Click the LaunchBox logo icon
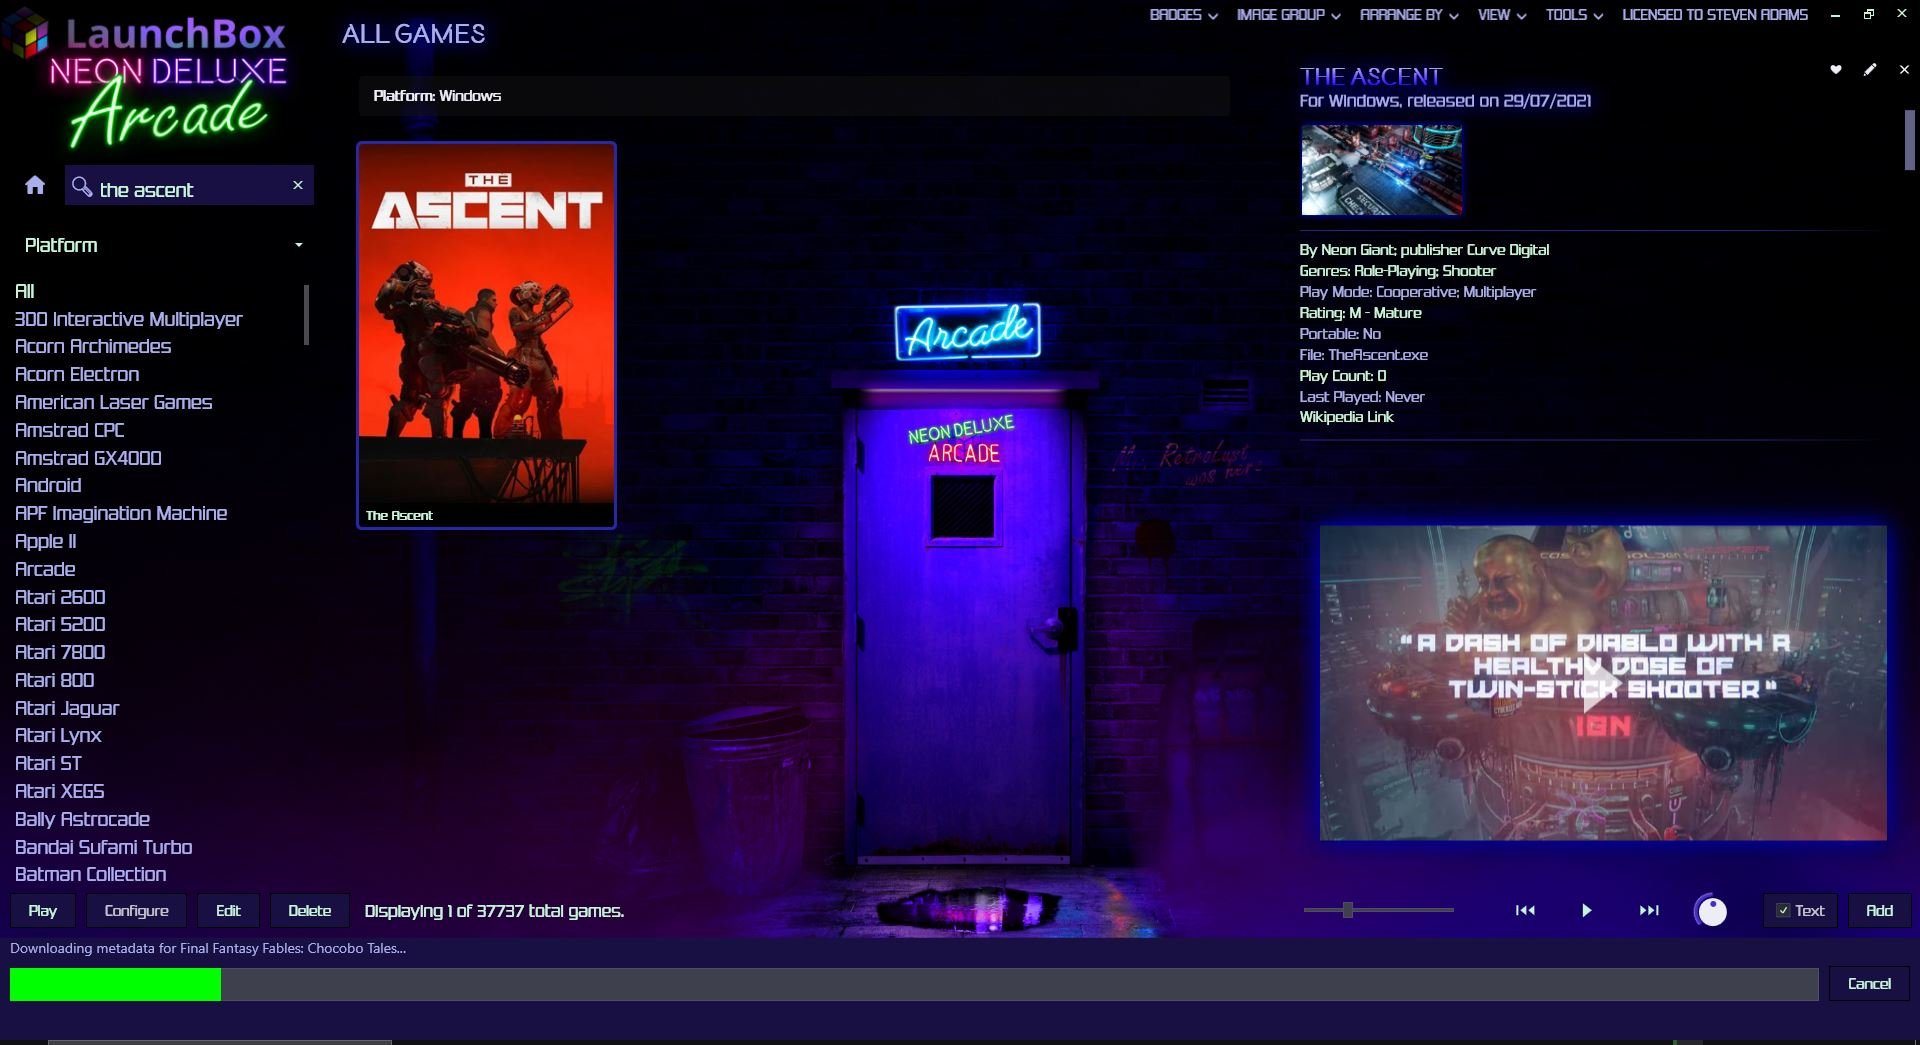This screenshot has width=1920, height=1045. click(27, 35)
